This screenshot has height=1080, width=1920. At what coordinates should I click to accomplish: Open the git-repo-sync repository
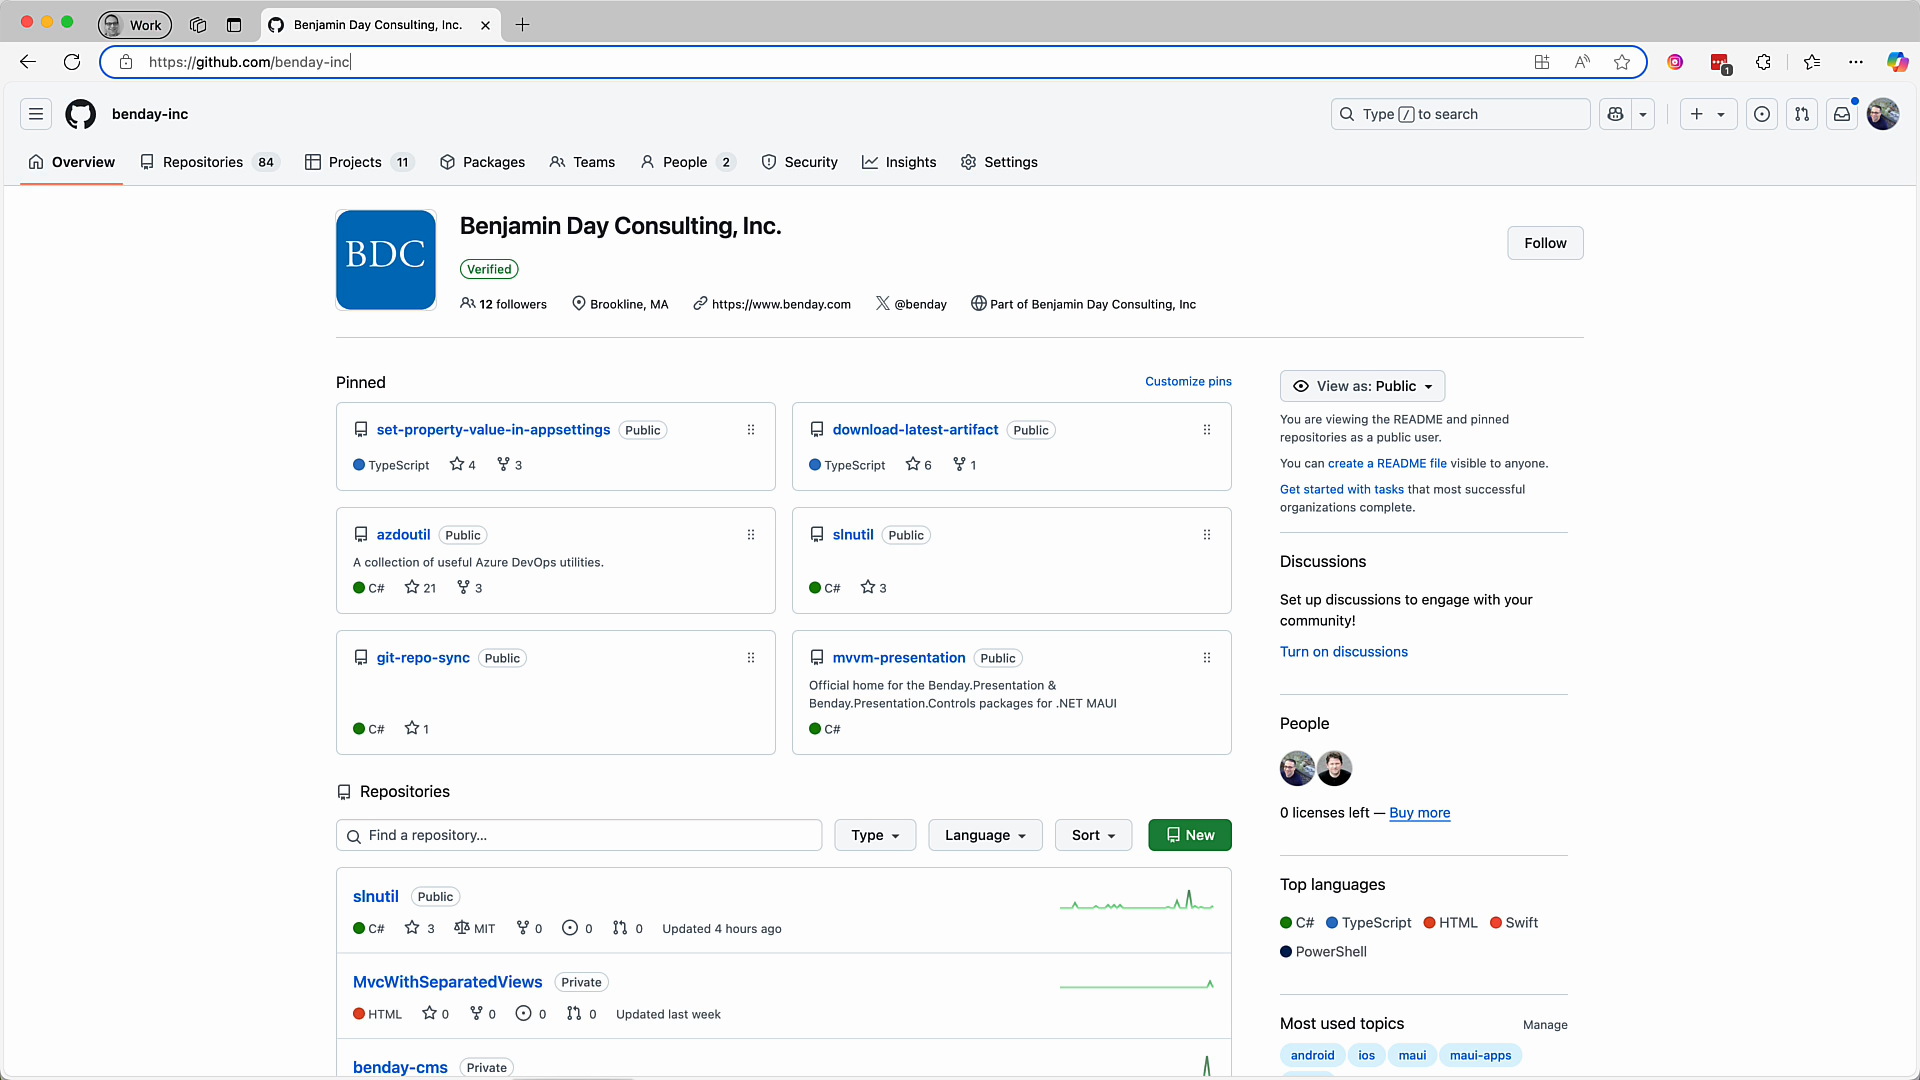[x=423, y=658]
